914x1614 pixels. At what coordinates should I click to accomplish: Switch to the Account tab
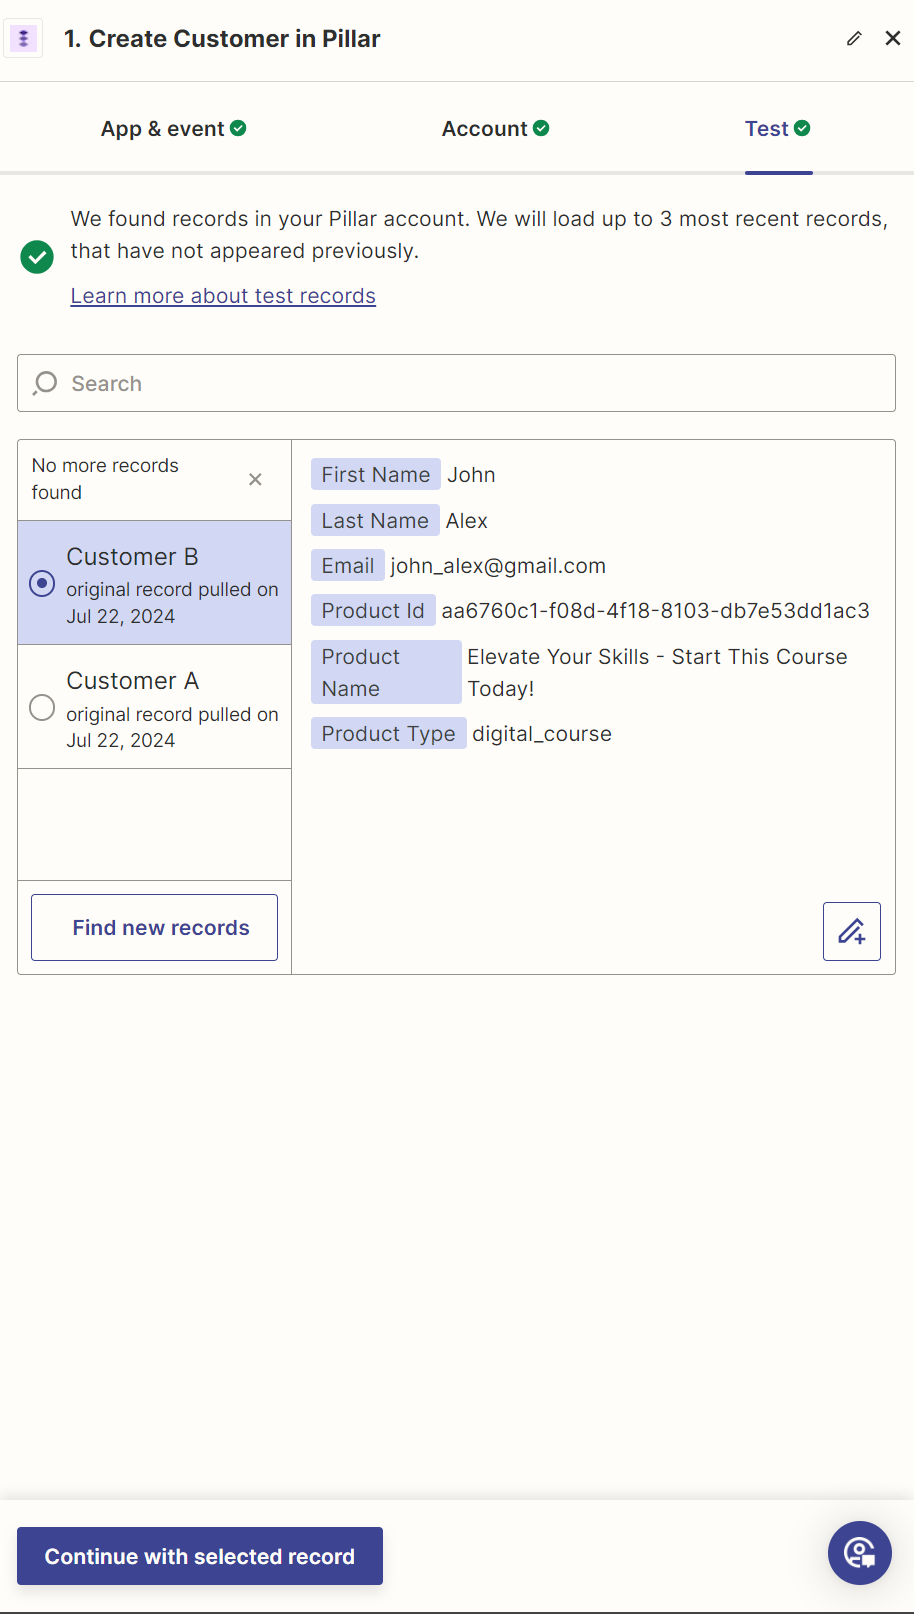pyautogui.click(x=495, y=129)
